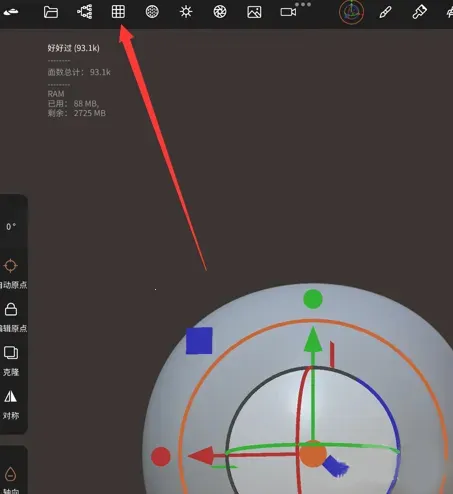Open the material sphere menu

pyautogui.click(x=152, y=12)
